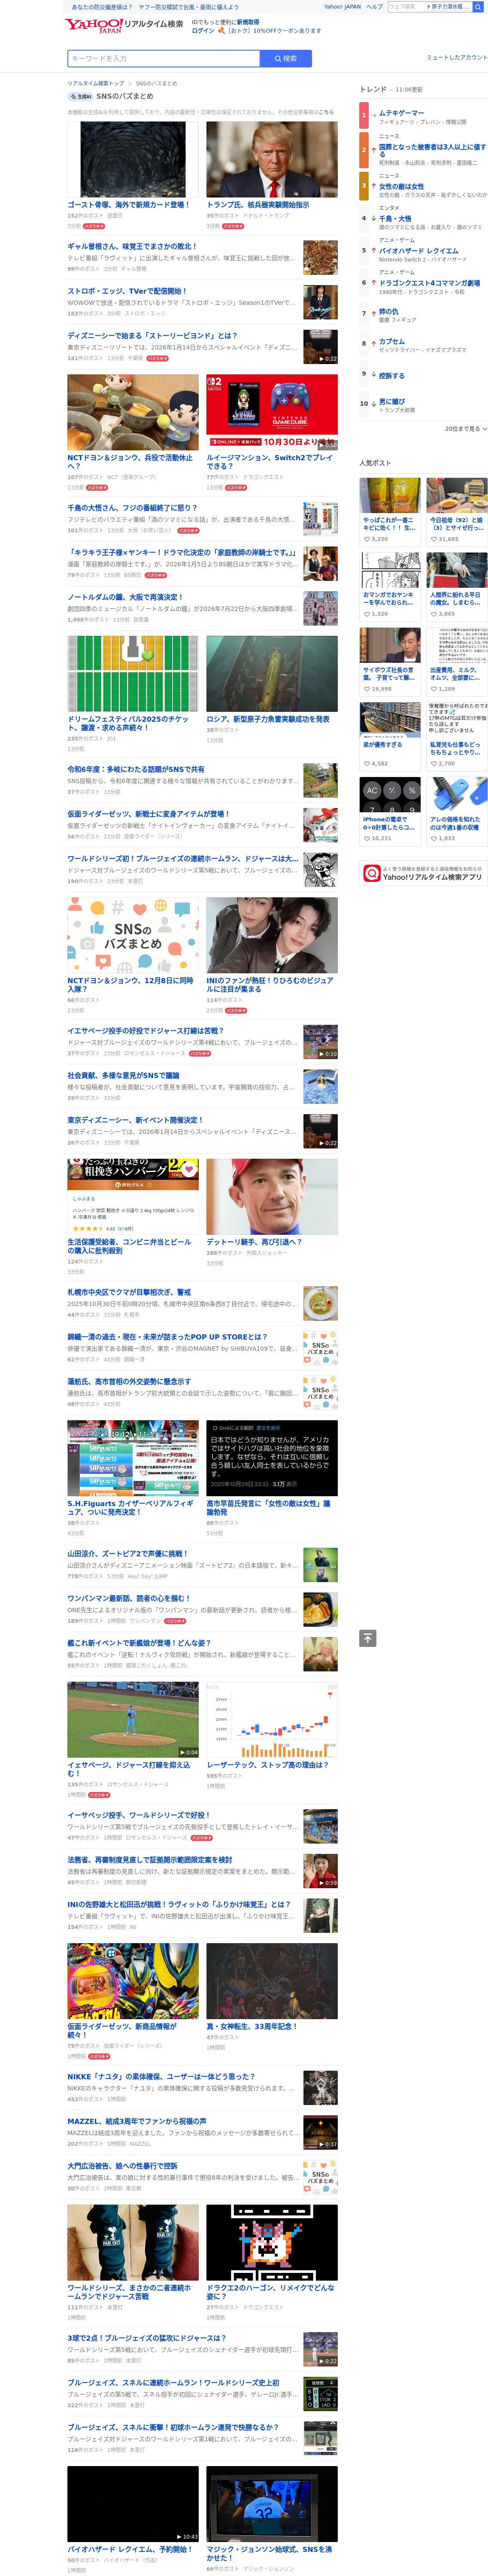Open the デットーリ騎手、再び引退へ photo
The width and height of the screenshot is (488, 2576).
pos(272,1196)
